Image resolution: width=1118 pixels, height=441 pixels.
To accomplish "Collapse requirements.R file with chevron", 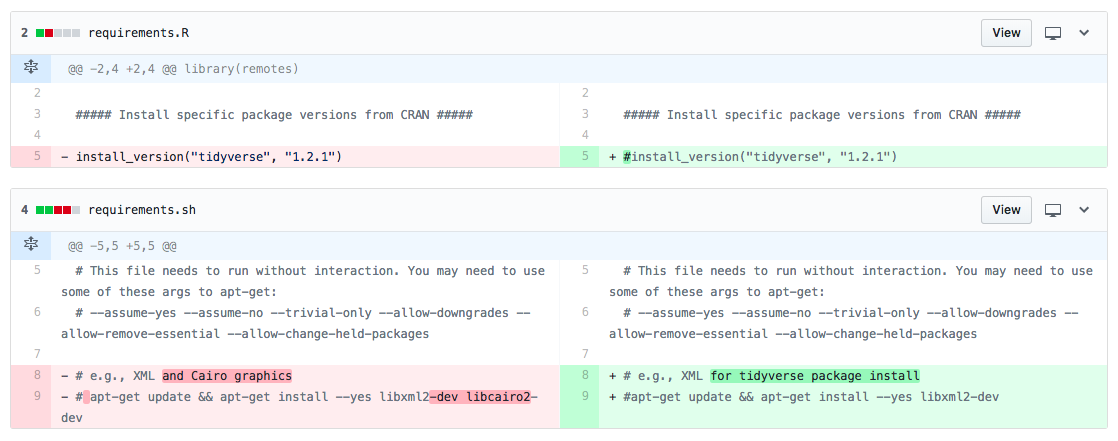I will (x=1084, y=33).
